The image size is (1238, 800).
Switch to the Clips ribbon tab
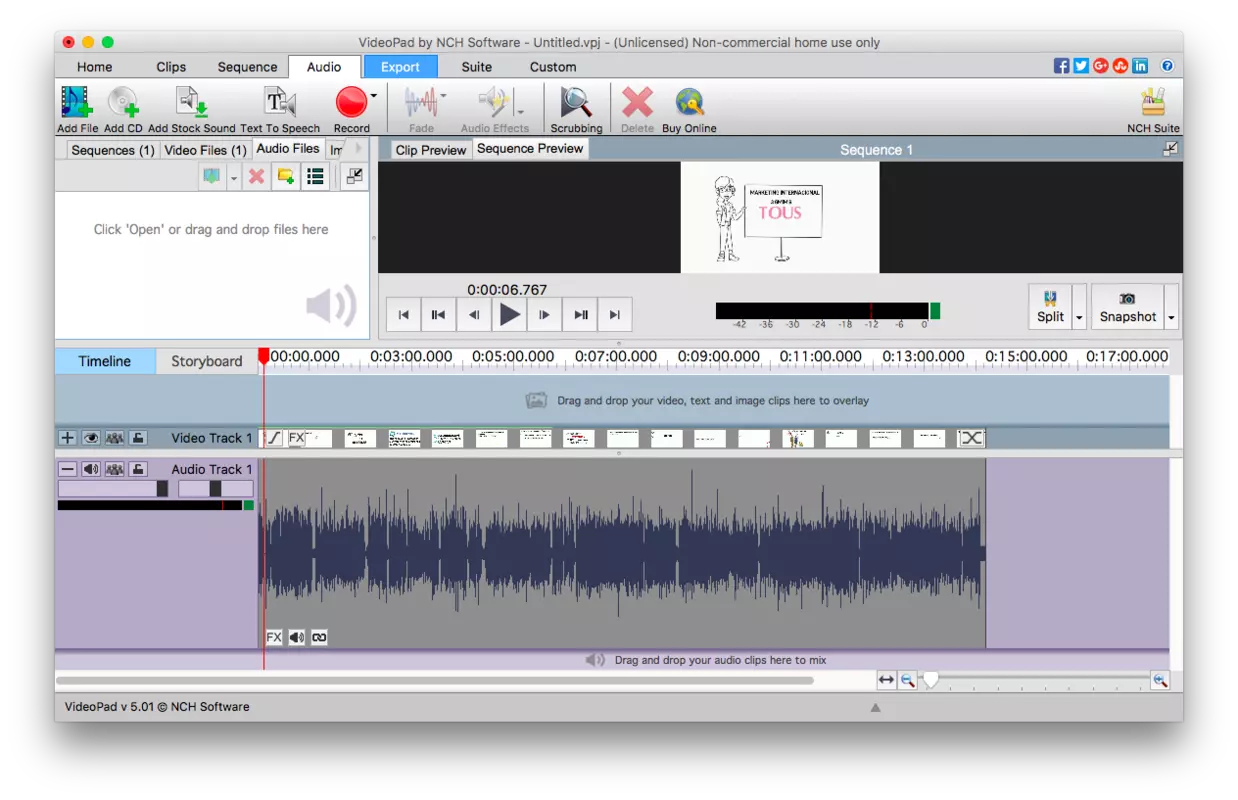pos(171,67)
